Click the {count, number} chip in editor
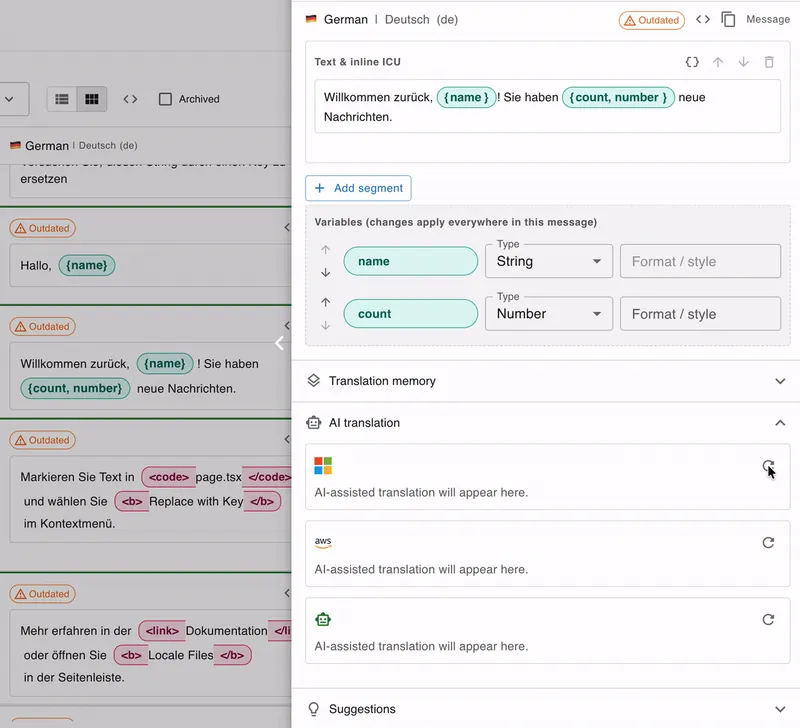800x728 pixels. click(x=618, y=97)
